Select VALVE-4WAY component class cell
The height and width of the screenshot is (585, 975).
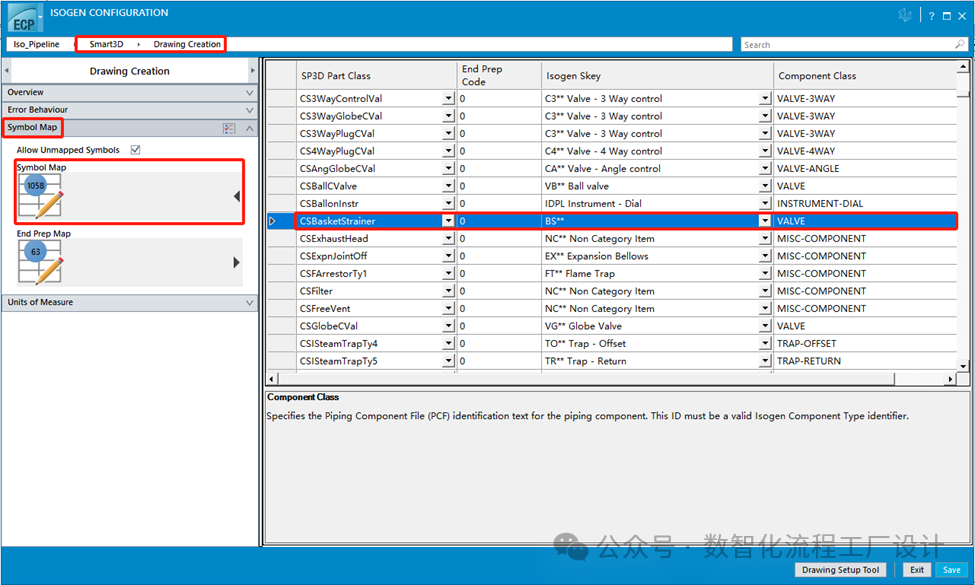[x=865, y=151]
